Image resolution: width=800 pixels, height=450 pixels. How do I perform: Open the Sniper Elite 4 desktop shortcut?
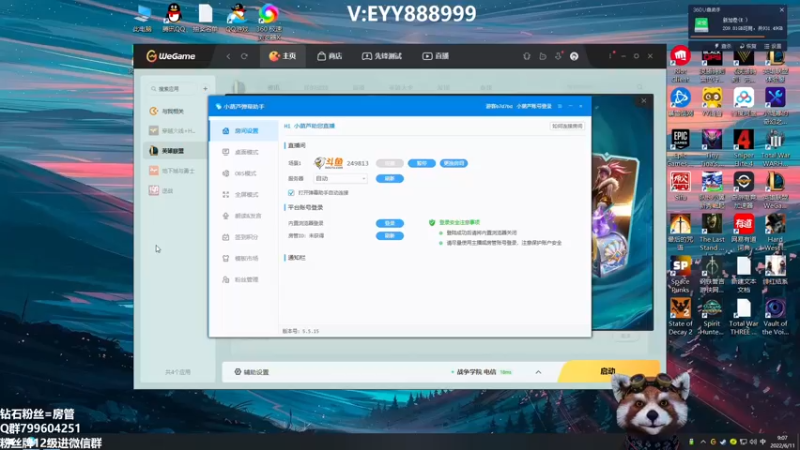pyautogui.click(x=743, y=148)
